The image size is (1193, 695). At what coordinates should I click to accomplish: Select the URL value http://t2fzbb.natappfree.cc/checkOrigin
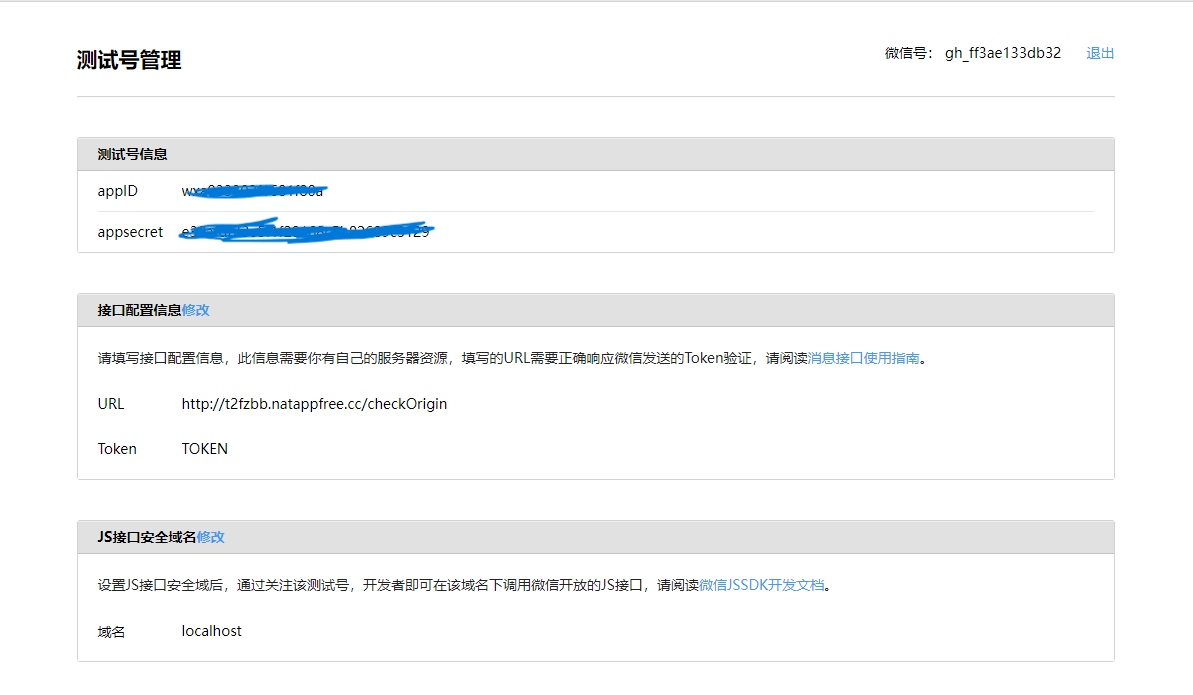coord(314,404)
